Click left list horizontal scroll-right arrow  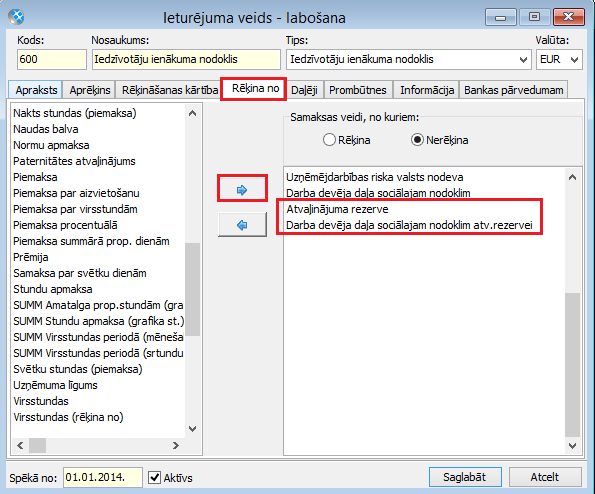click(176, 445)
